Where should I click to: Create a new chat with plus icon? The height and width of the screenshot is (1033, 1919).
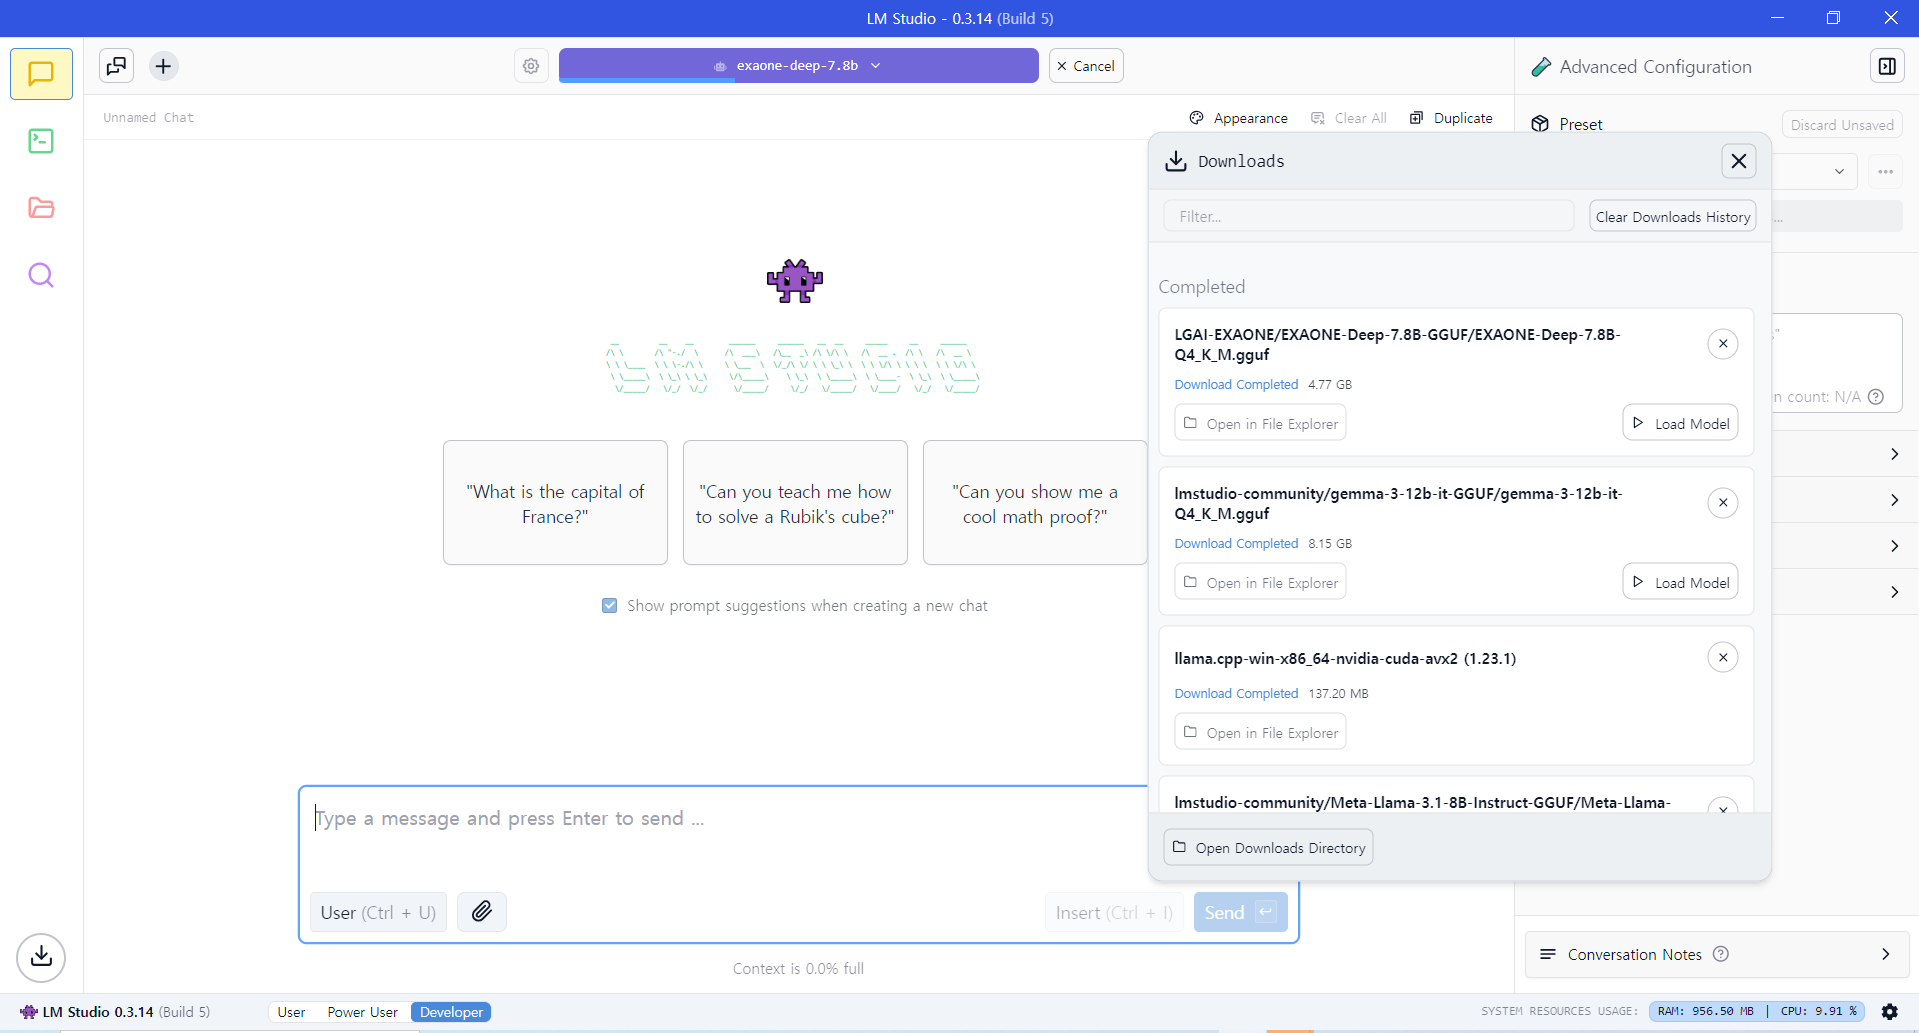163,66
